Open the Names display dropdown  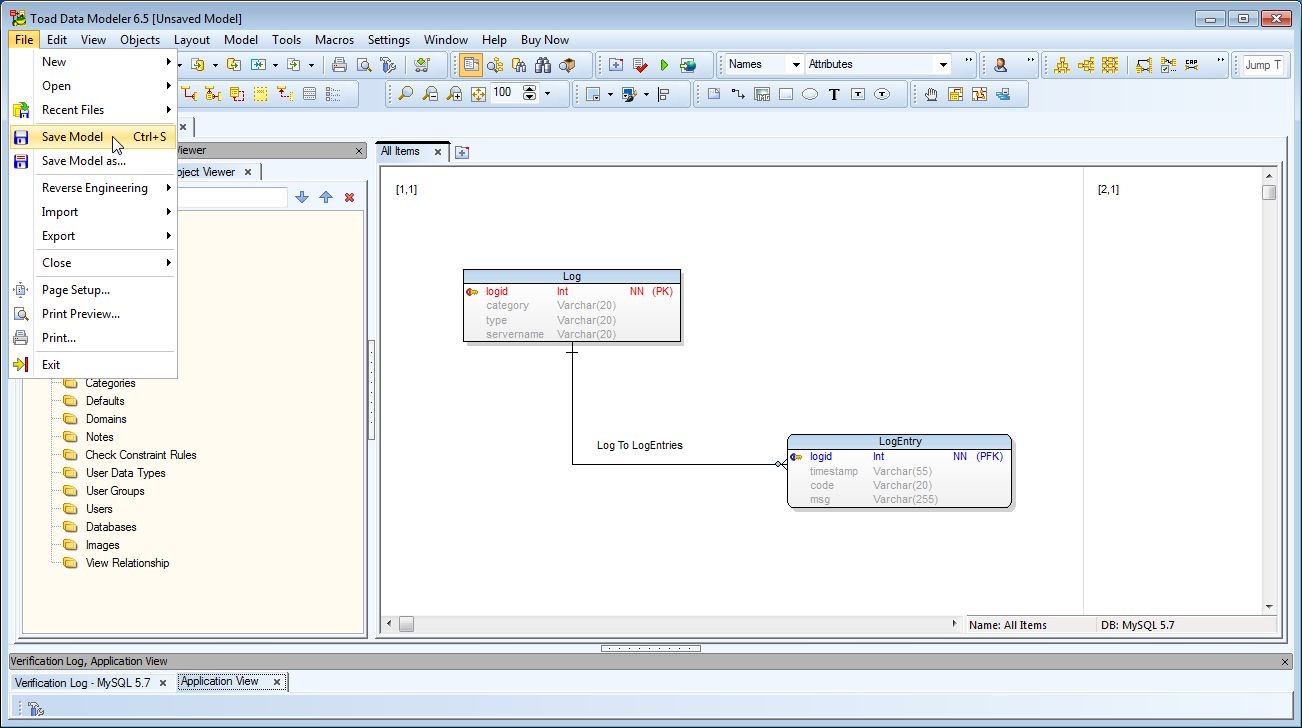[x=796, y=65]
